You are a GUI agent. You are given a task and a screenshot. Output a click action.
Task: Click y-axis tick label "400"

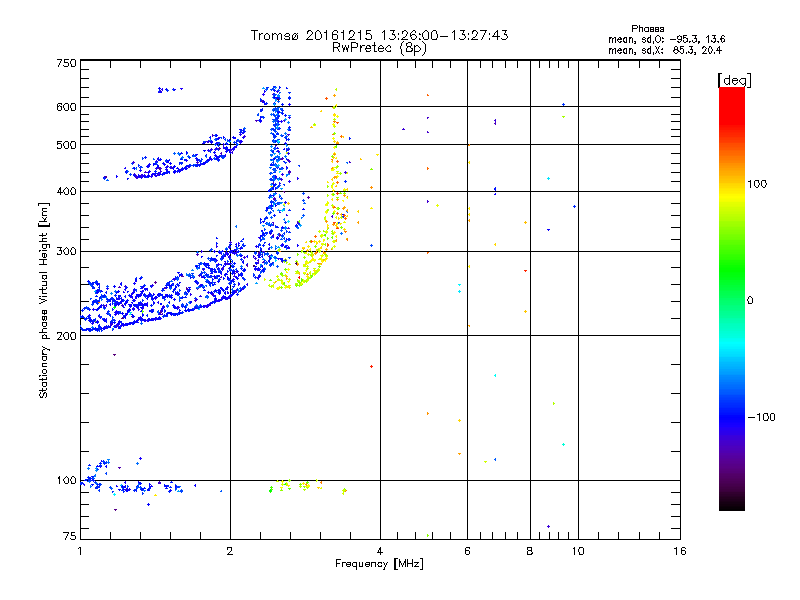66,191
